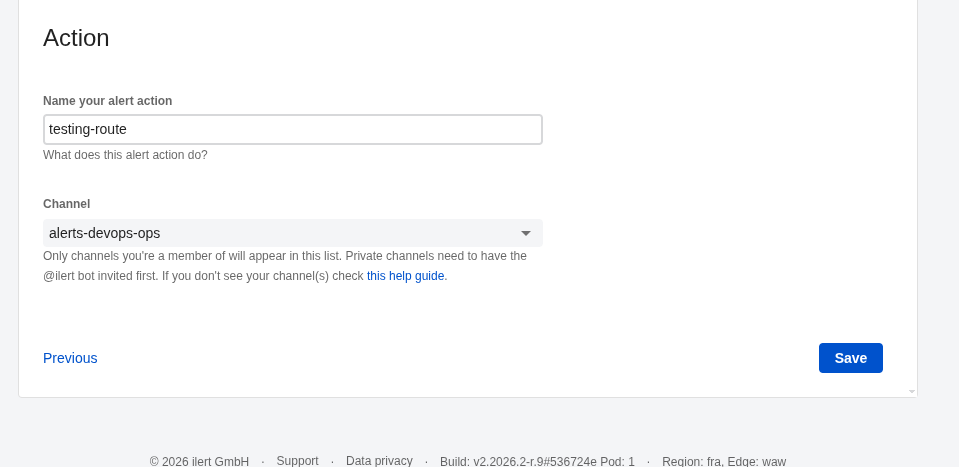Select the 'alerts-devops-ops' value text
959x467 pixels.
coord(104,233)
